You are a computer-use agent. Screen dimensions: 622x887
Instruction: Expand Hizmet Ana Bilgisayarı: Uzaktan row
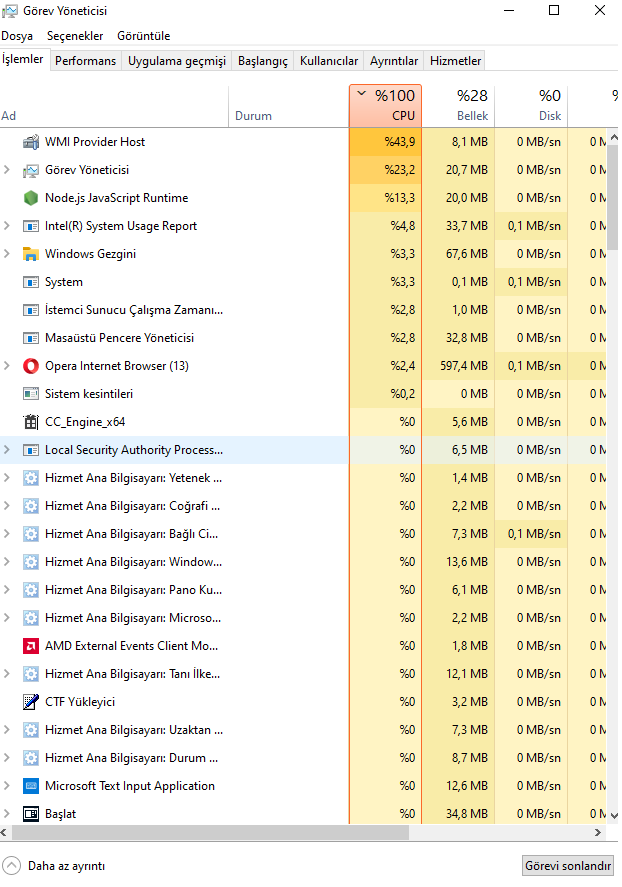pos(7,730)
